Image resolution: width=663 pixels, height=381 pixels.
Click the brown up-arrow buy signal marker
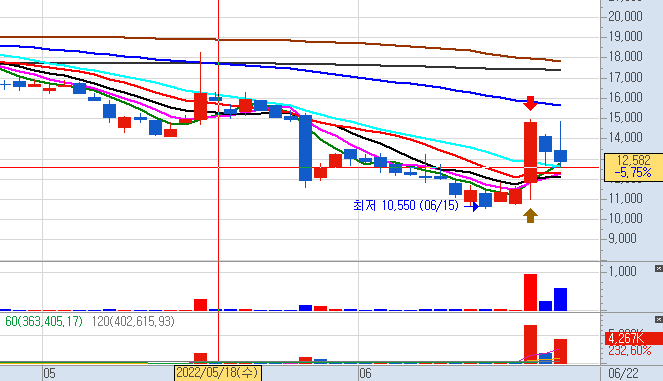[530, 215]
